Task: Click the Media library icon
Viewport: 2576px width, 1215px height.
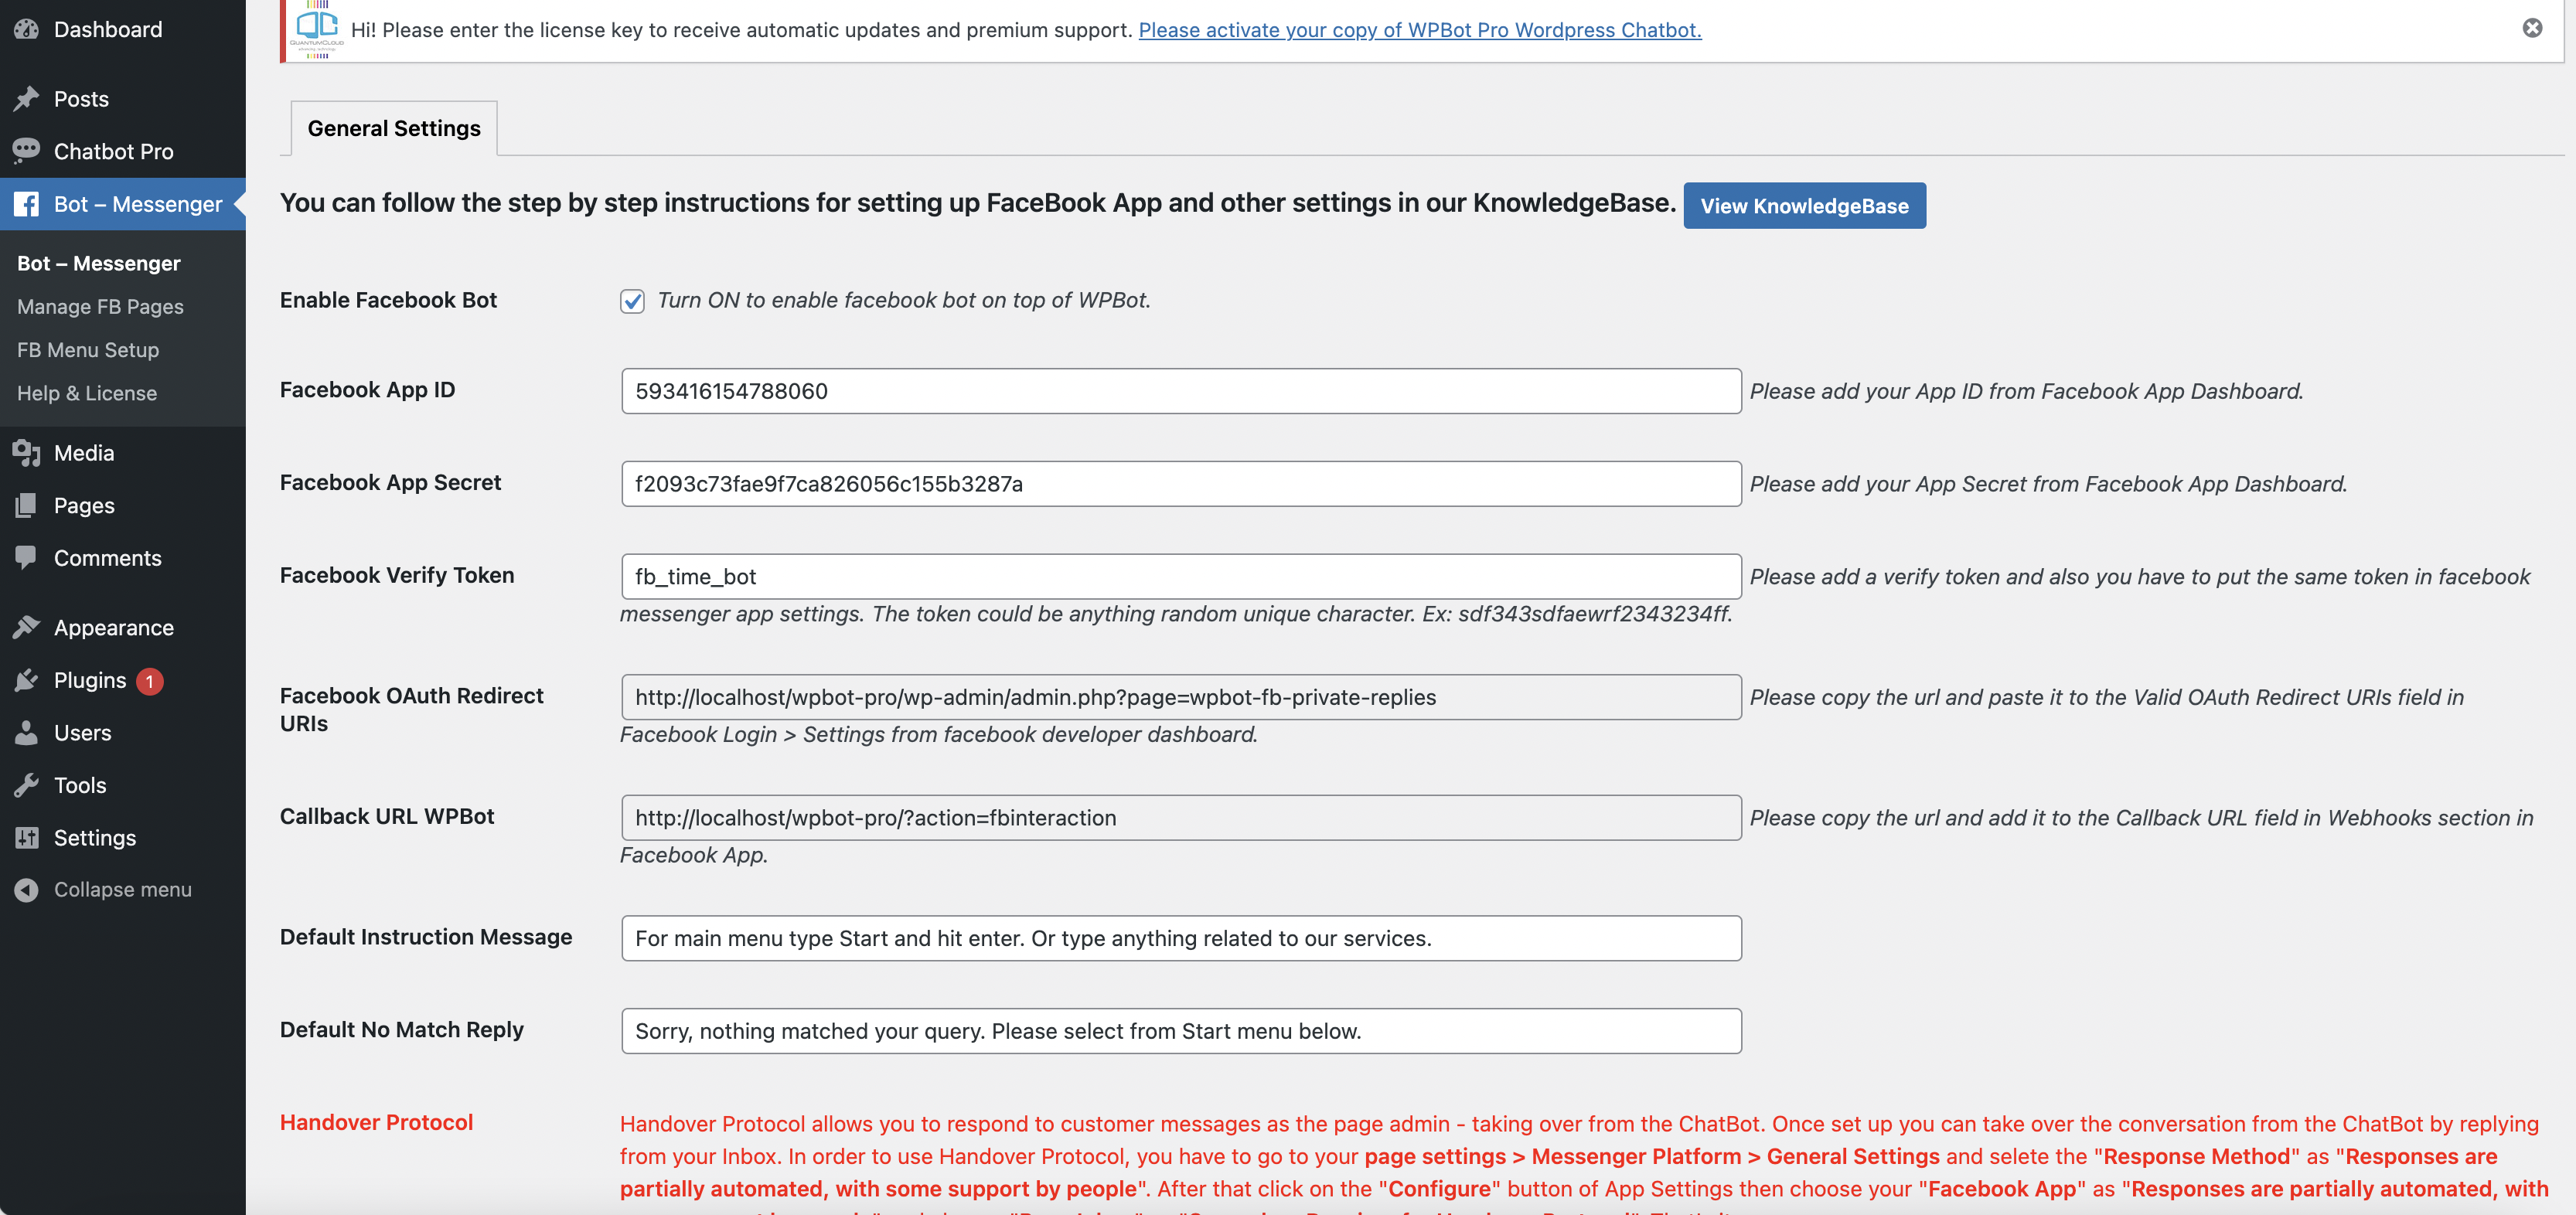Action: point(26,453)
